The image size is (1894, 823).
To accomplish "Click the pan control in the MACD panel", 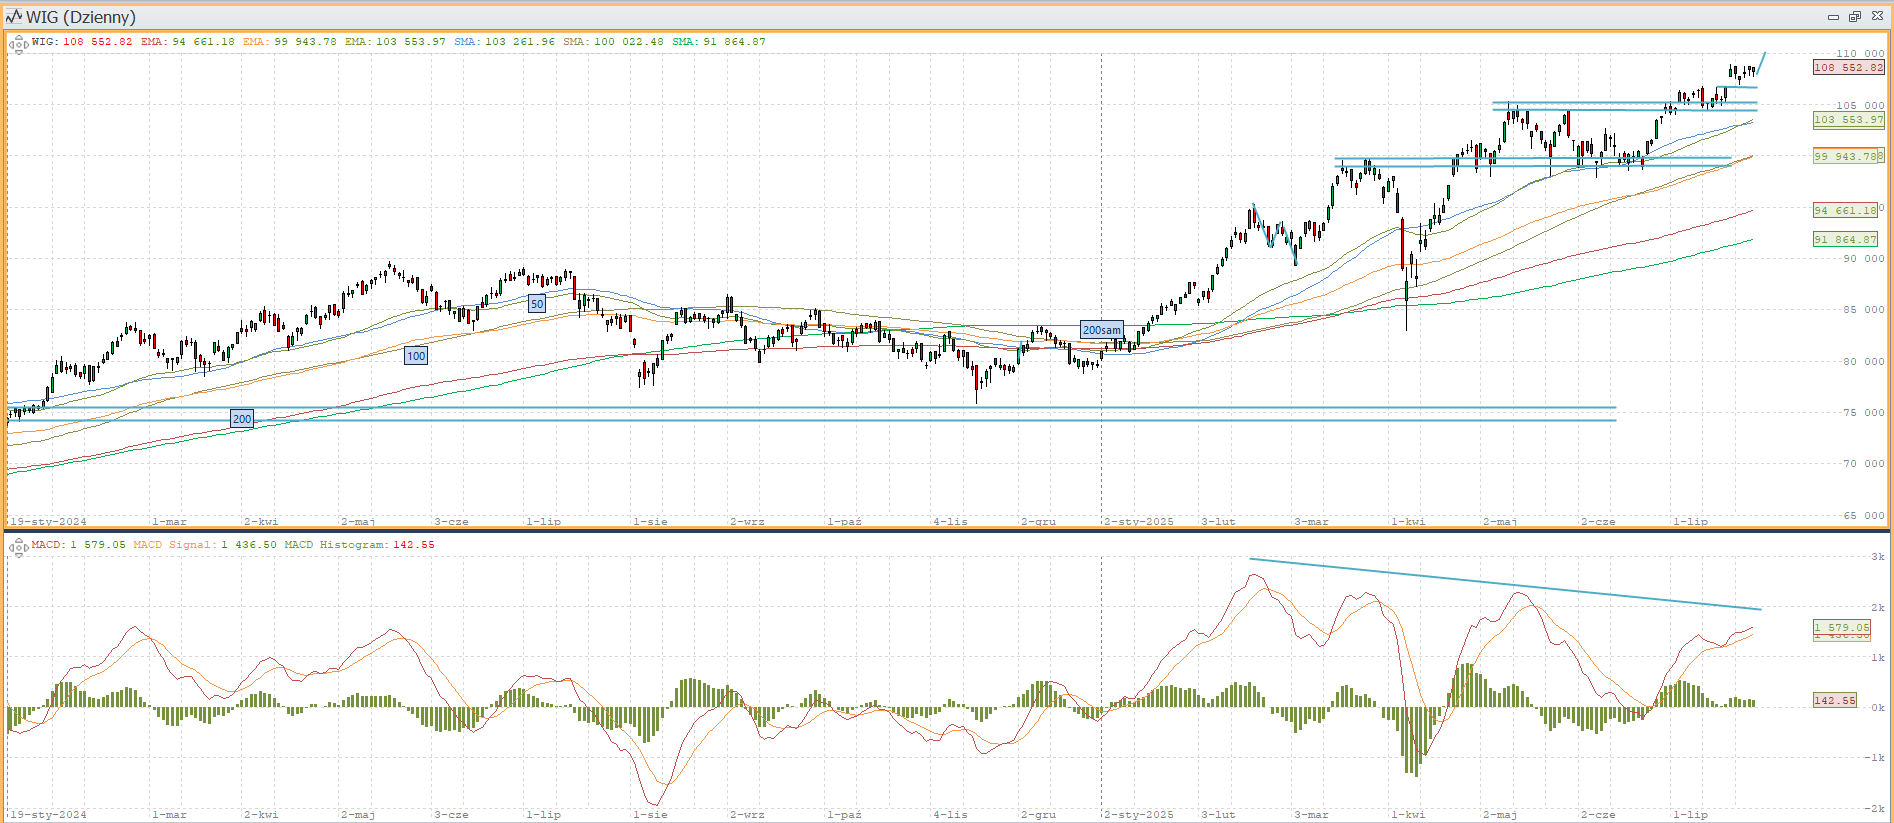I will [18, 547].
